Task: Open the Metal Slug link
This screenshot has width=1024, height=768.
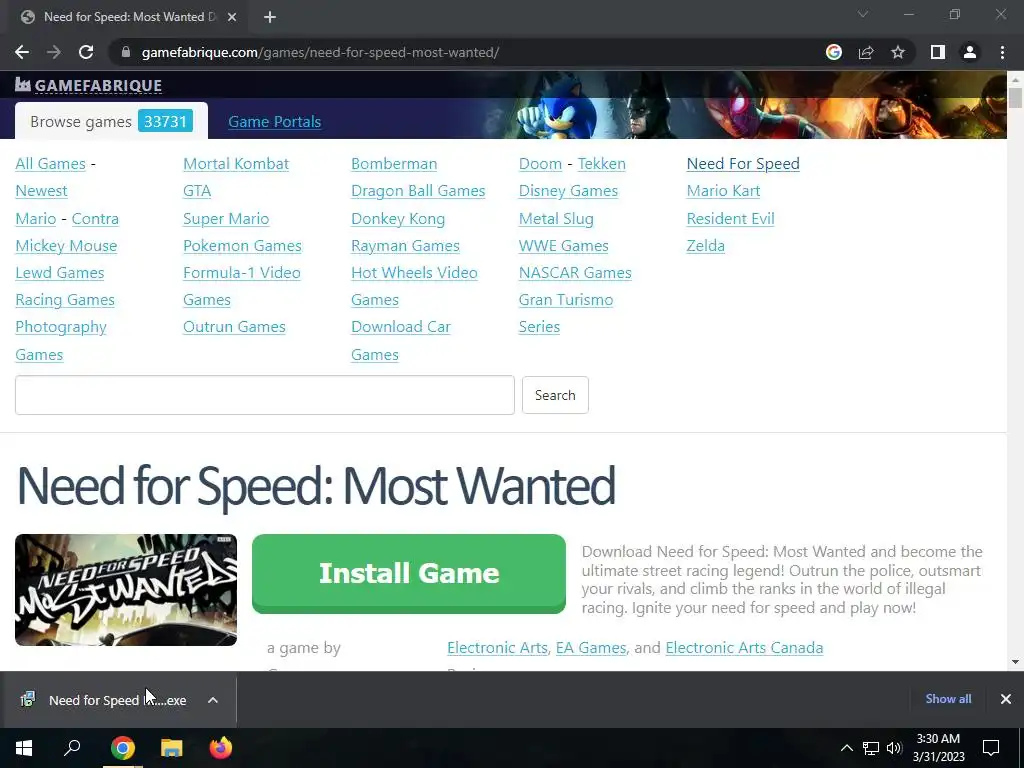Action: (556, 219)
